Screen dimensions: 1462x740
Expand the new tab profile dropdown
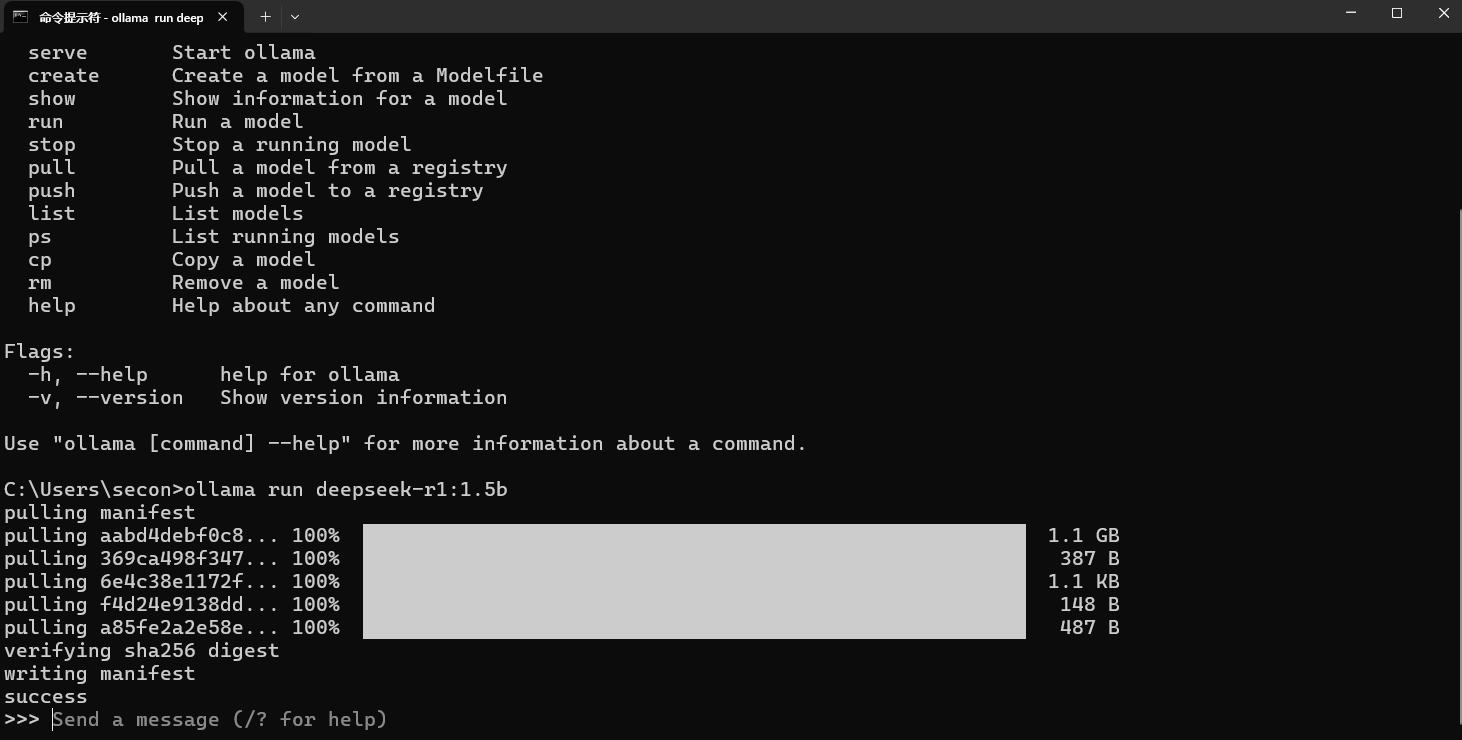tap(295, 17)
